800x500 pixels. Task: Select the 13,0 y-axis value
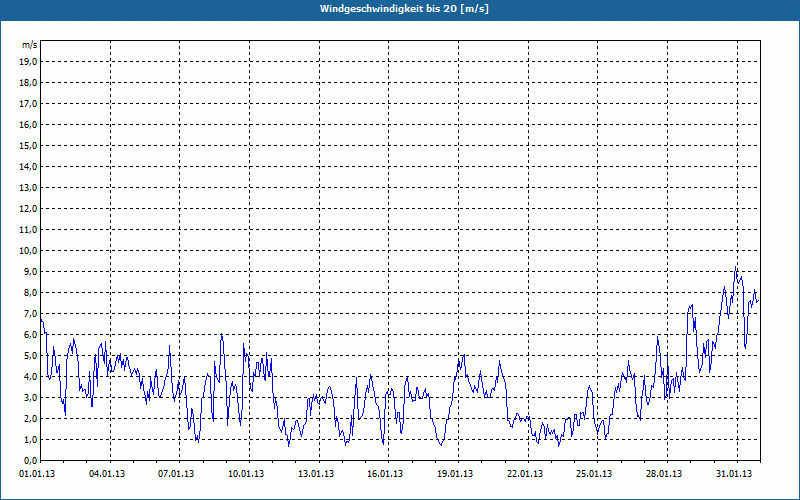pos(28,188)
